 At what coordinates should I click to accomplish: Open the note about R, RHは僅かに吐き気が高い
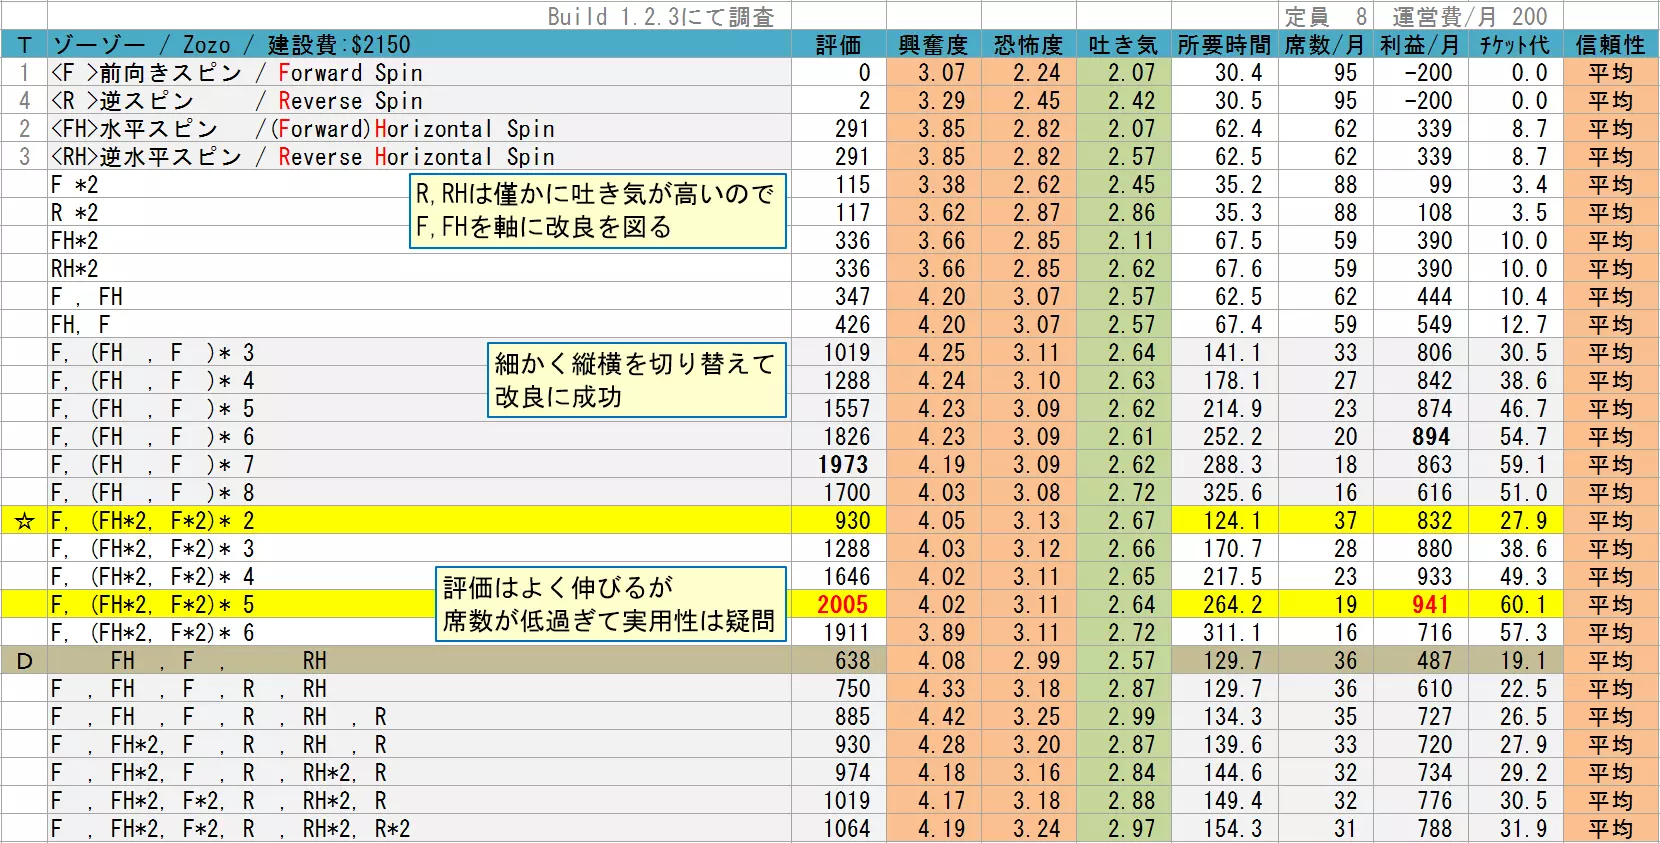(598, 211)
